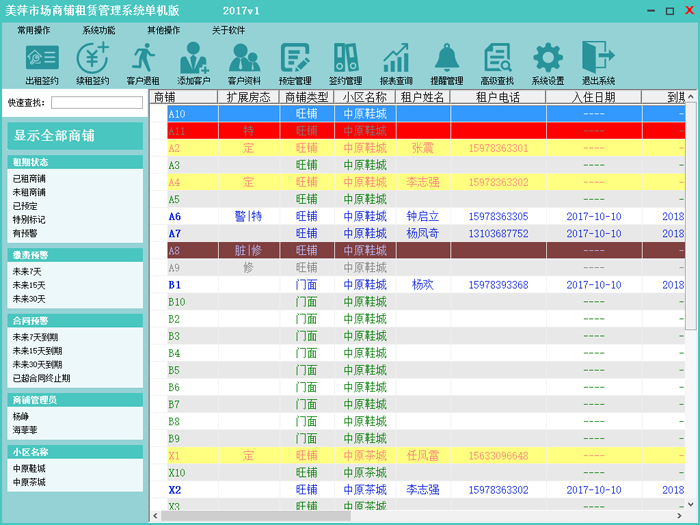Open the 常用操作 menu
700x525 pixels.
(x=34, y=30)
